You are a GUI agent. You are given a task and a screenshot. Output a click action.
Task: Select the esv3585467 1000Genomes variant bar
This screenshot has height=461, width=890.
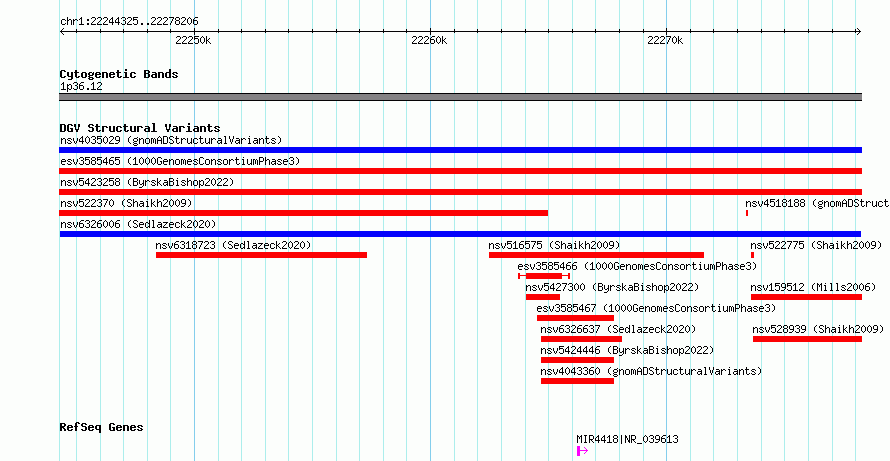576,318
